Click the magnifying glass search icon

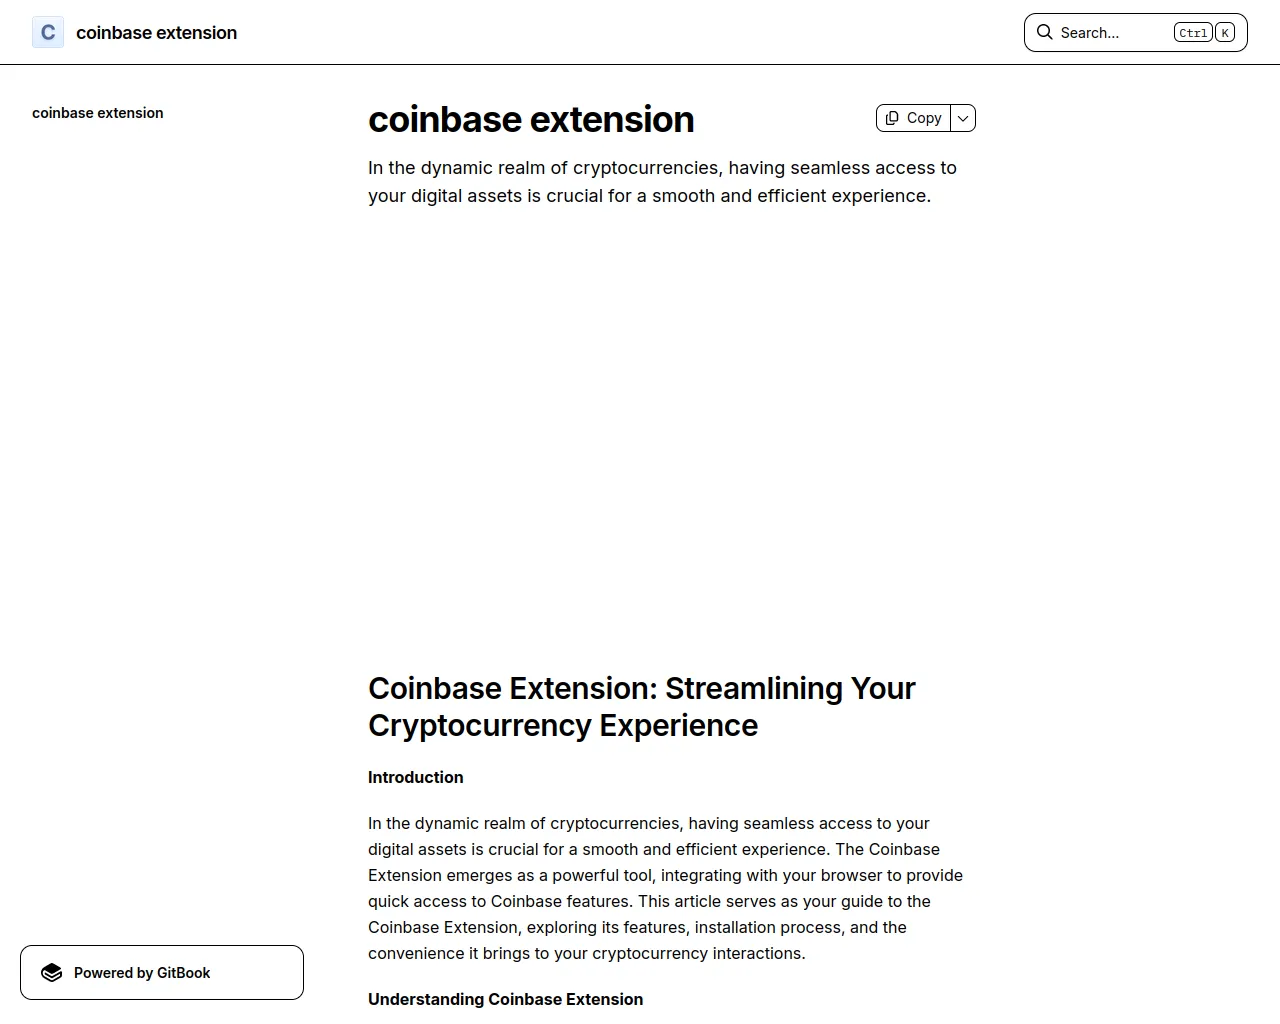coord(1044,32)
